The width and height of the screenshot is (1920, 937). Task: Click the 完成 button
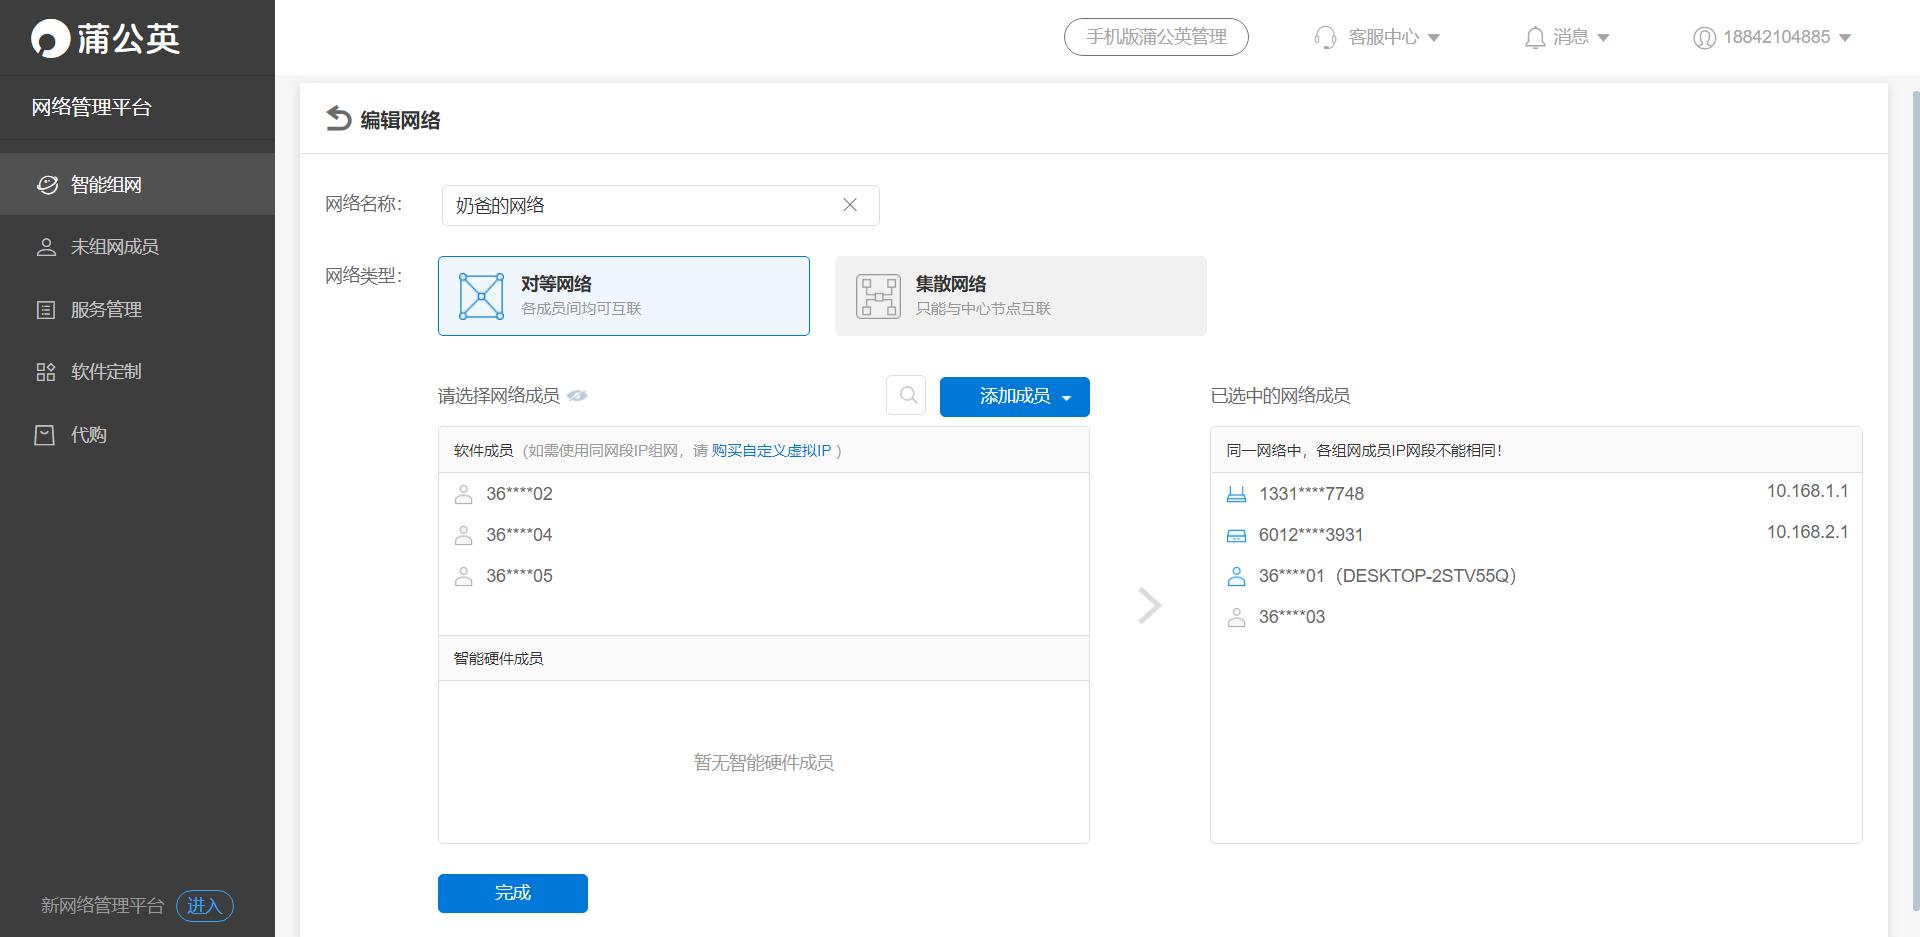pos(512,893)
